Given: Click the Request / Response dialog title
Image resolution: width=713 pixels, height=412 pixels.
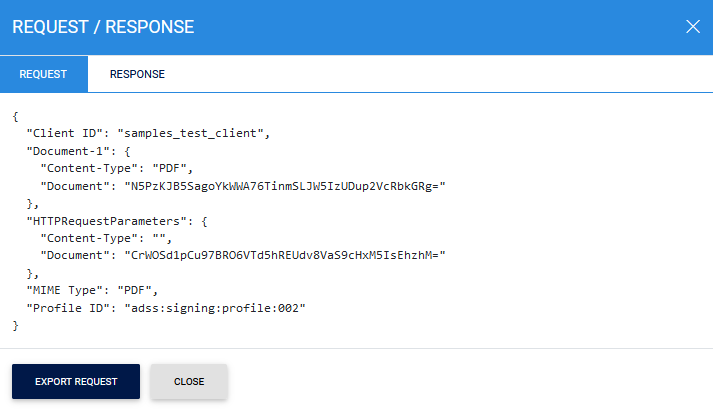Looking at the screenshot, I should [103, 27].
